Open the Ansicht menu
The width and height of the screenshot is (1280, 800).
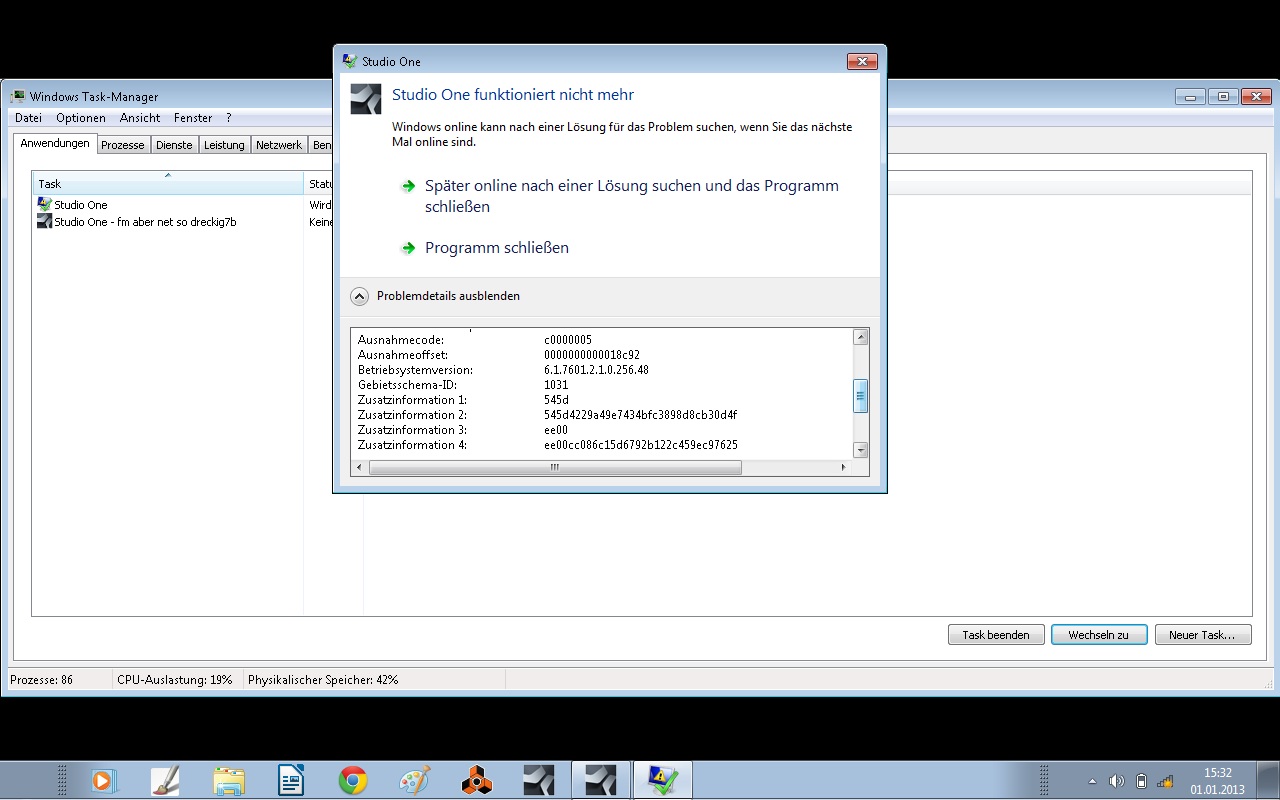coord(140,118)
